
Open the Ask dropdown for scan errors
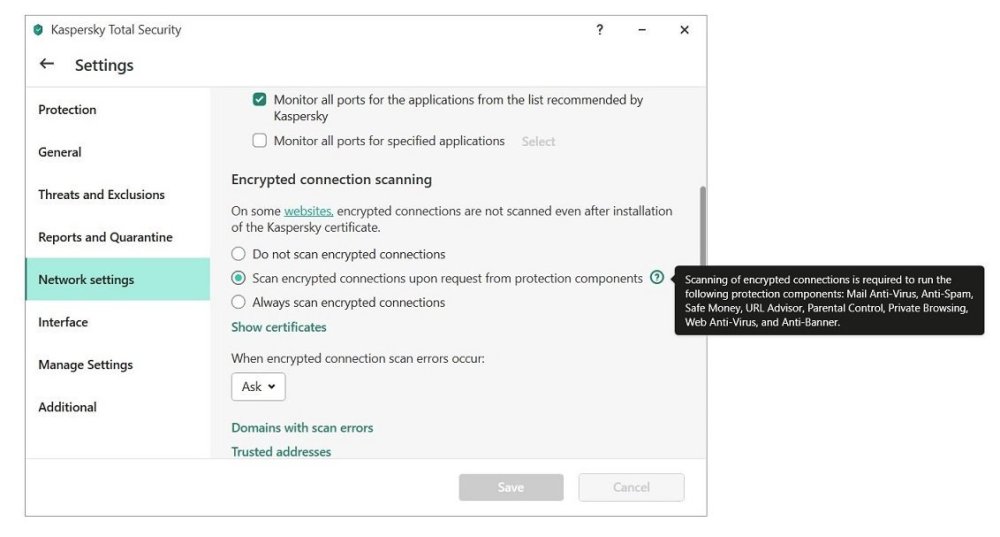[x=258, y=387]
